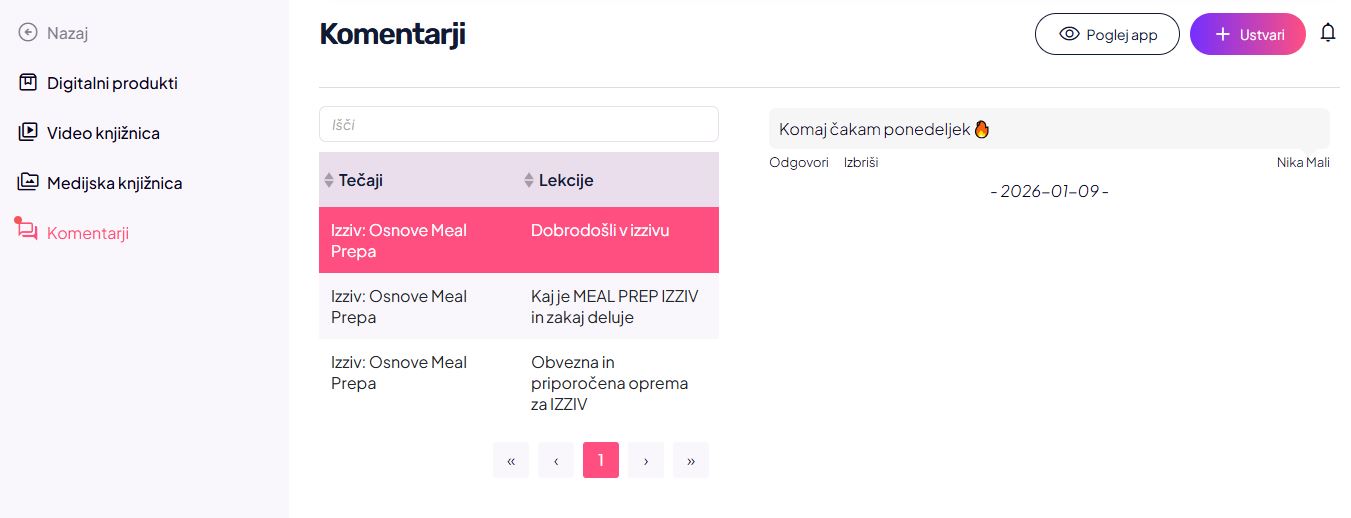The height and width of the screenshot is (518, 1351).
Task: Go to the previous page
Action: pyautogui.click(x=556, y=460)
